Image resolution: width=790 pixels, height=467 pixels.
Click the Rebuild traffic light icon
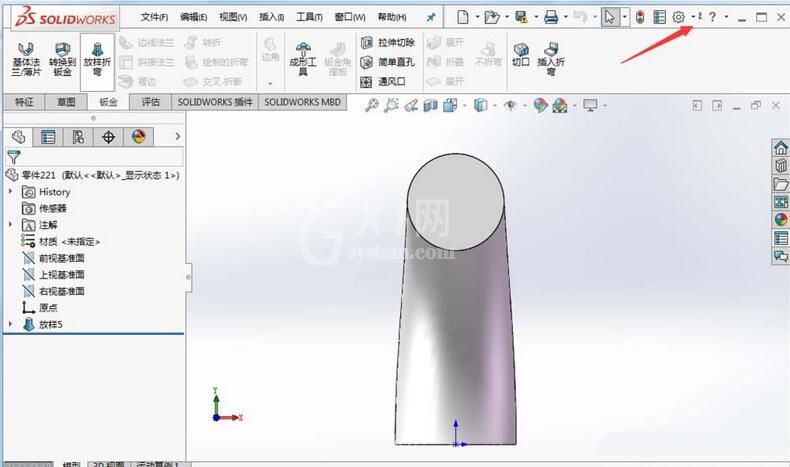click(x=640, y=17)
